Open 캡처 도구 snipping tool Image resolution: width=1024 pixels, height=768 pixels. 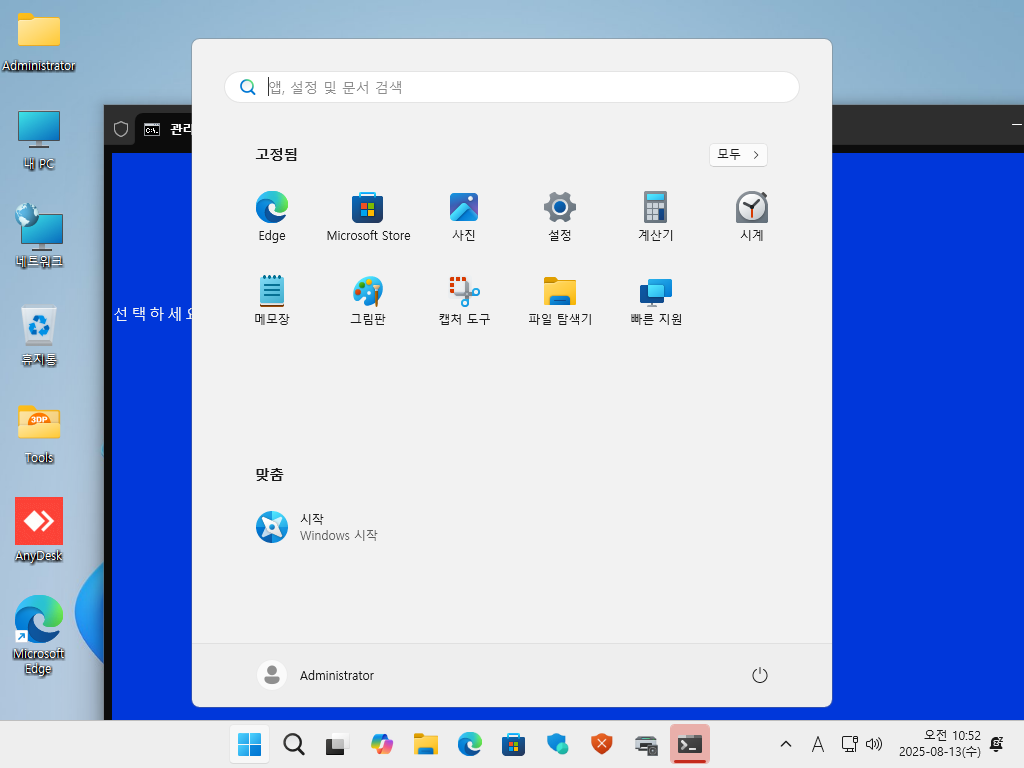point(464,300)
